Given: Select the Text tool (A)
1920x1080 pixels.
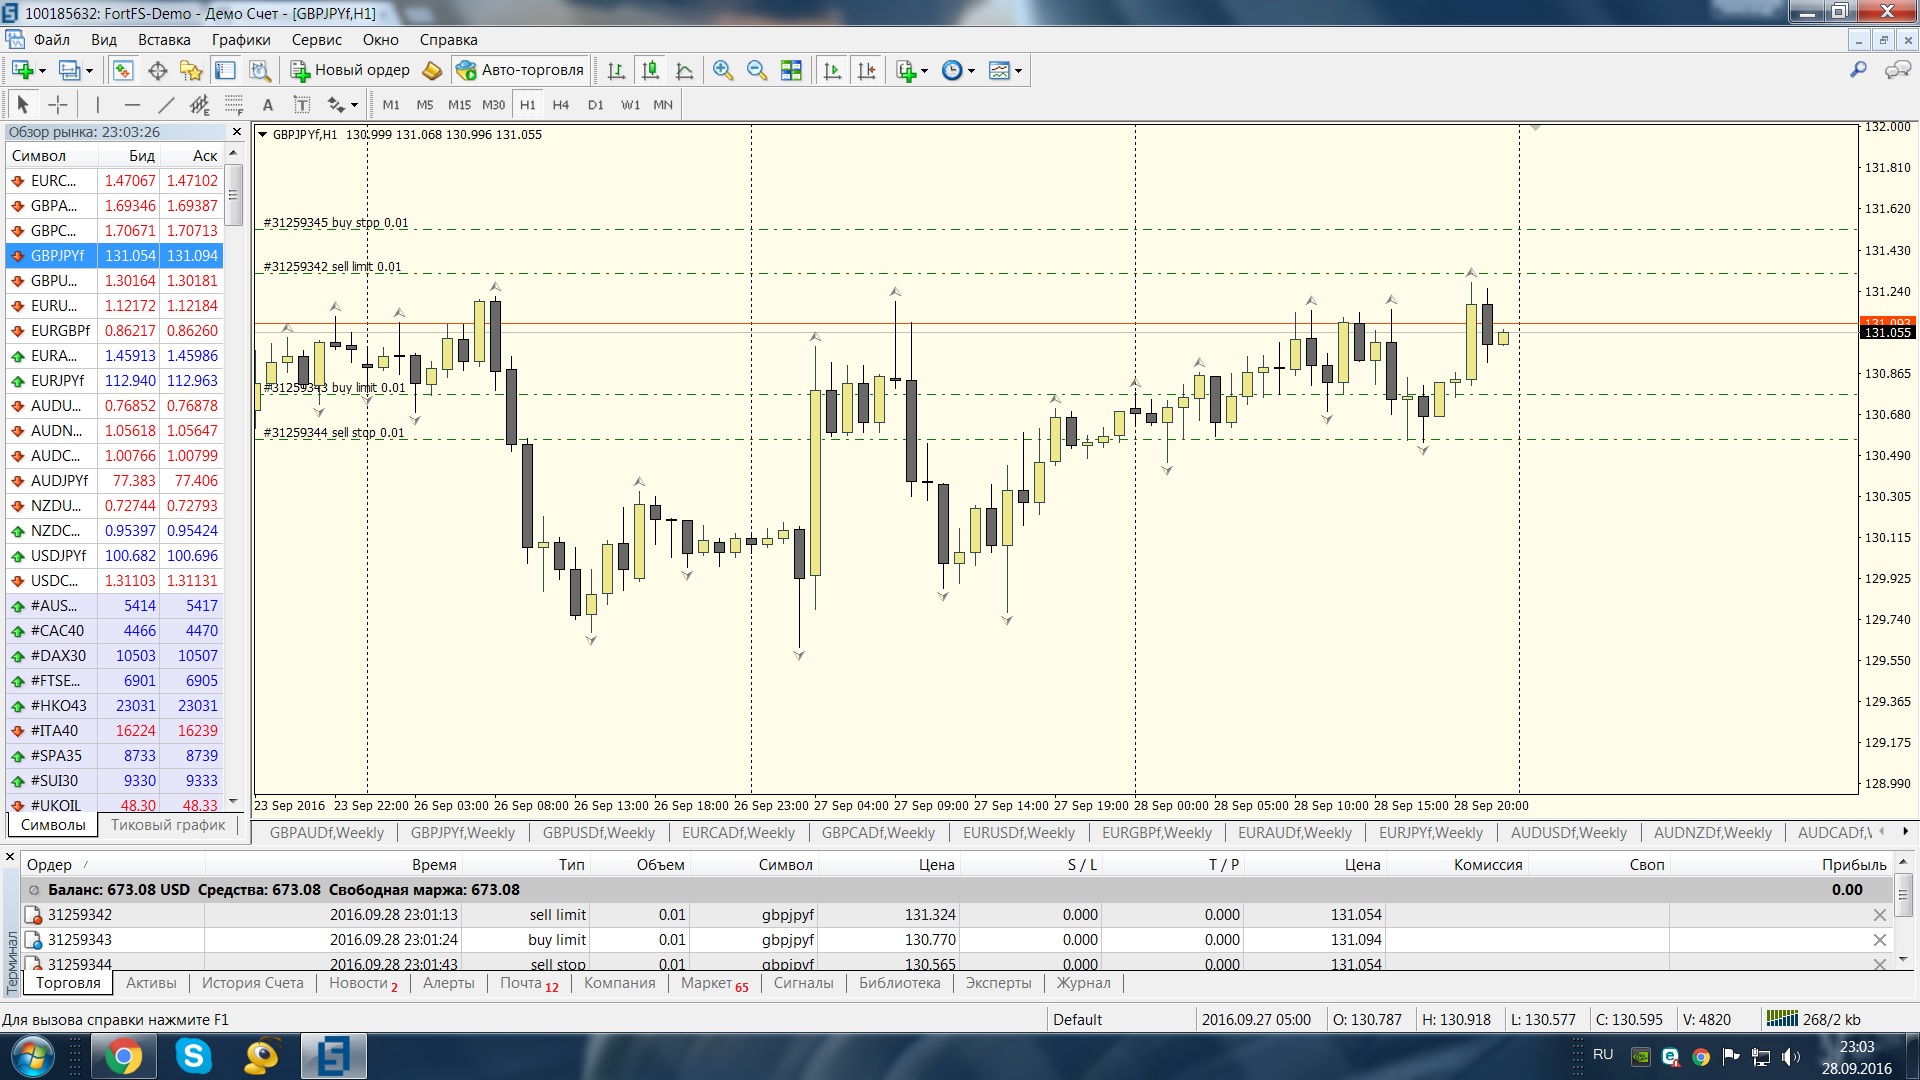Looking at the screenshot, I should point(267,104).
